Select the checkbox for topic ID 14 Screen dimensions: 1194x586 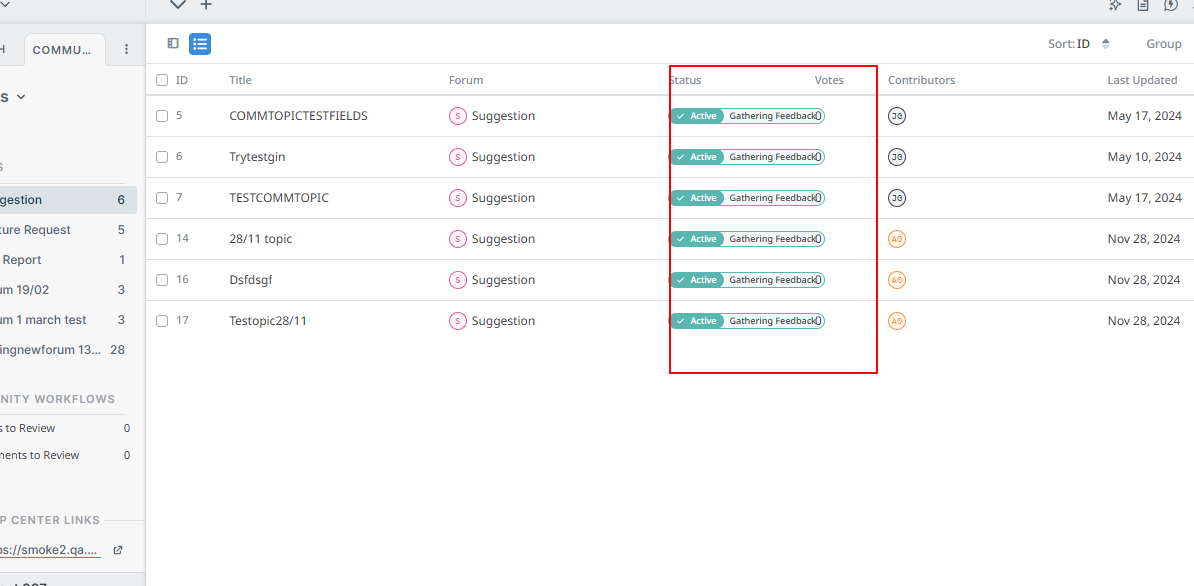point(162,239)
